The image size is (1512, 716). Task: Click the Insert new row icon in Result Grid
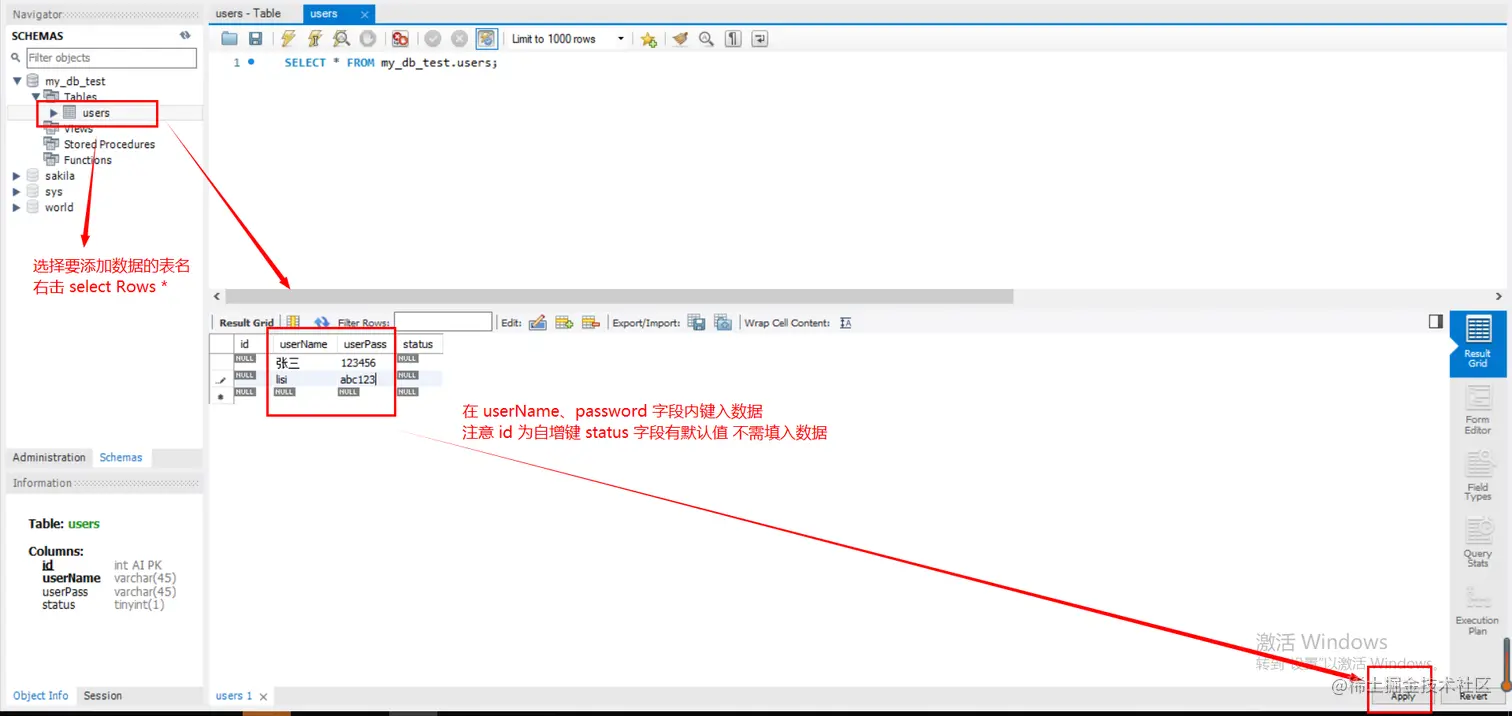564,322
